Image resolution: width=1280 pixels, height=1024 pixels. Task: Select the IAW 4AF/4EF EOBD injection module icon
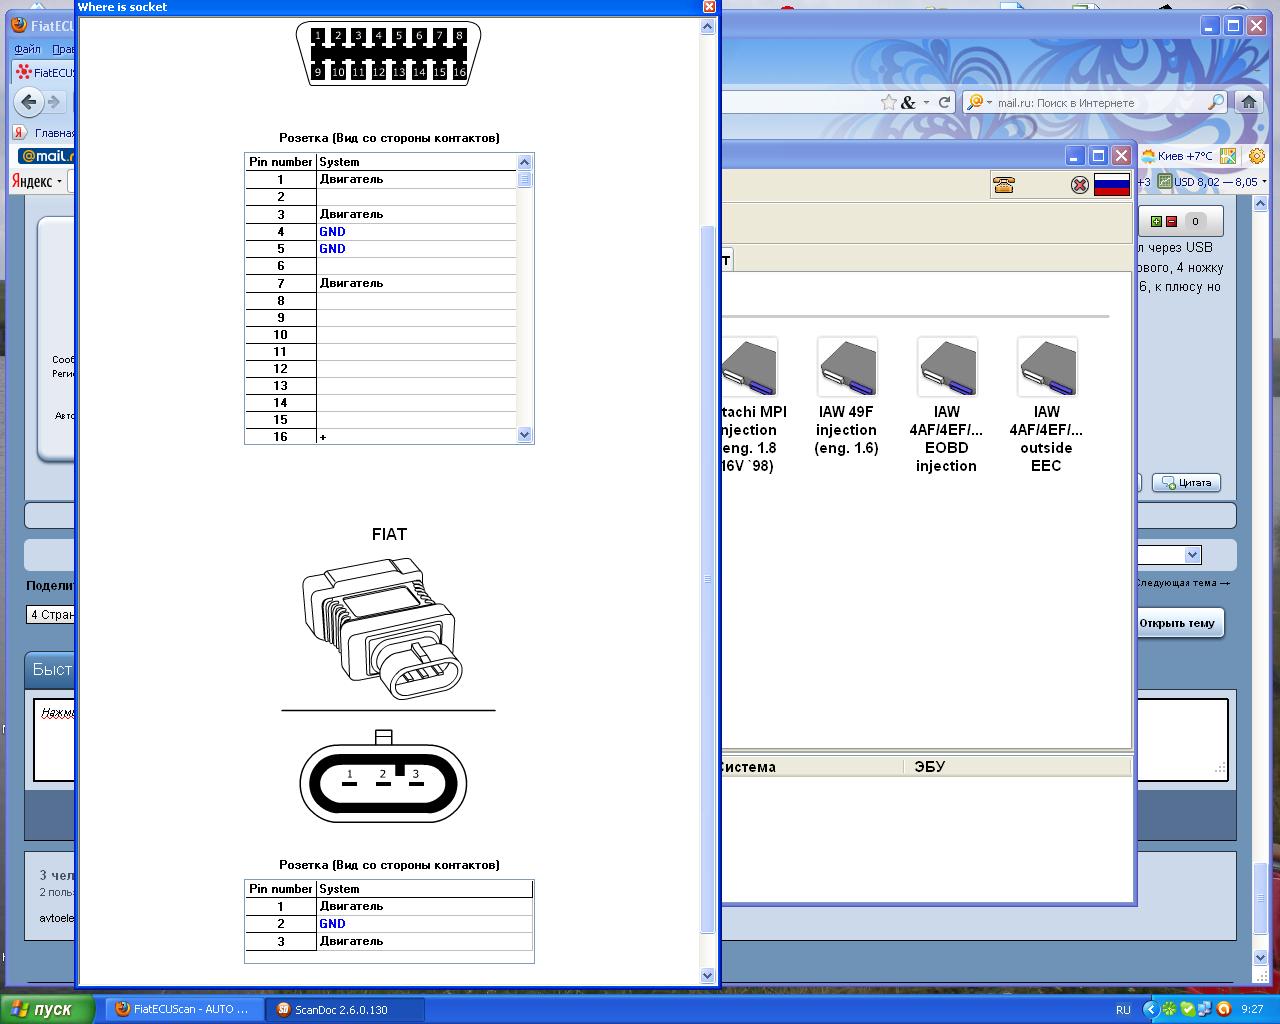[947, 367]
